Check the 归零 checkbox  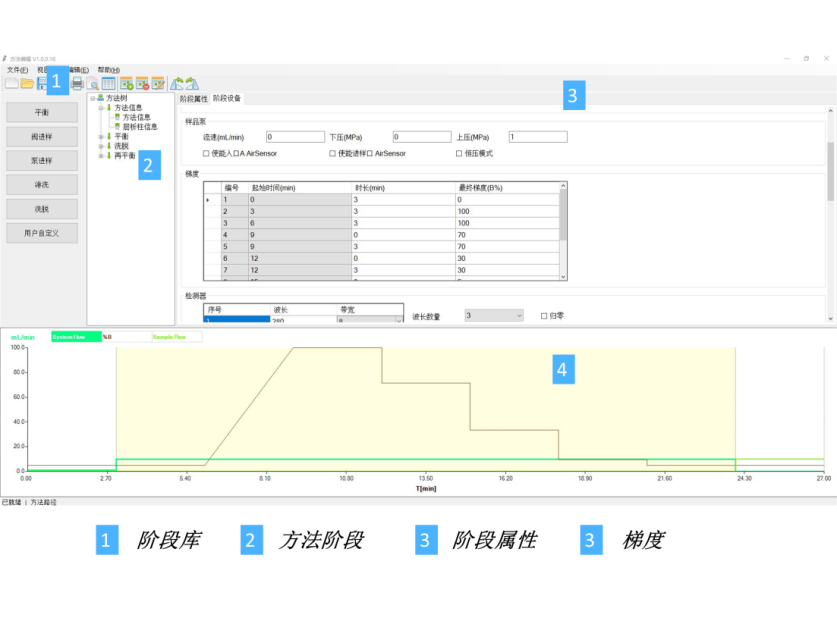(544, 315)
